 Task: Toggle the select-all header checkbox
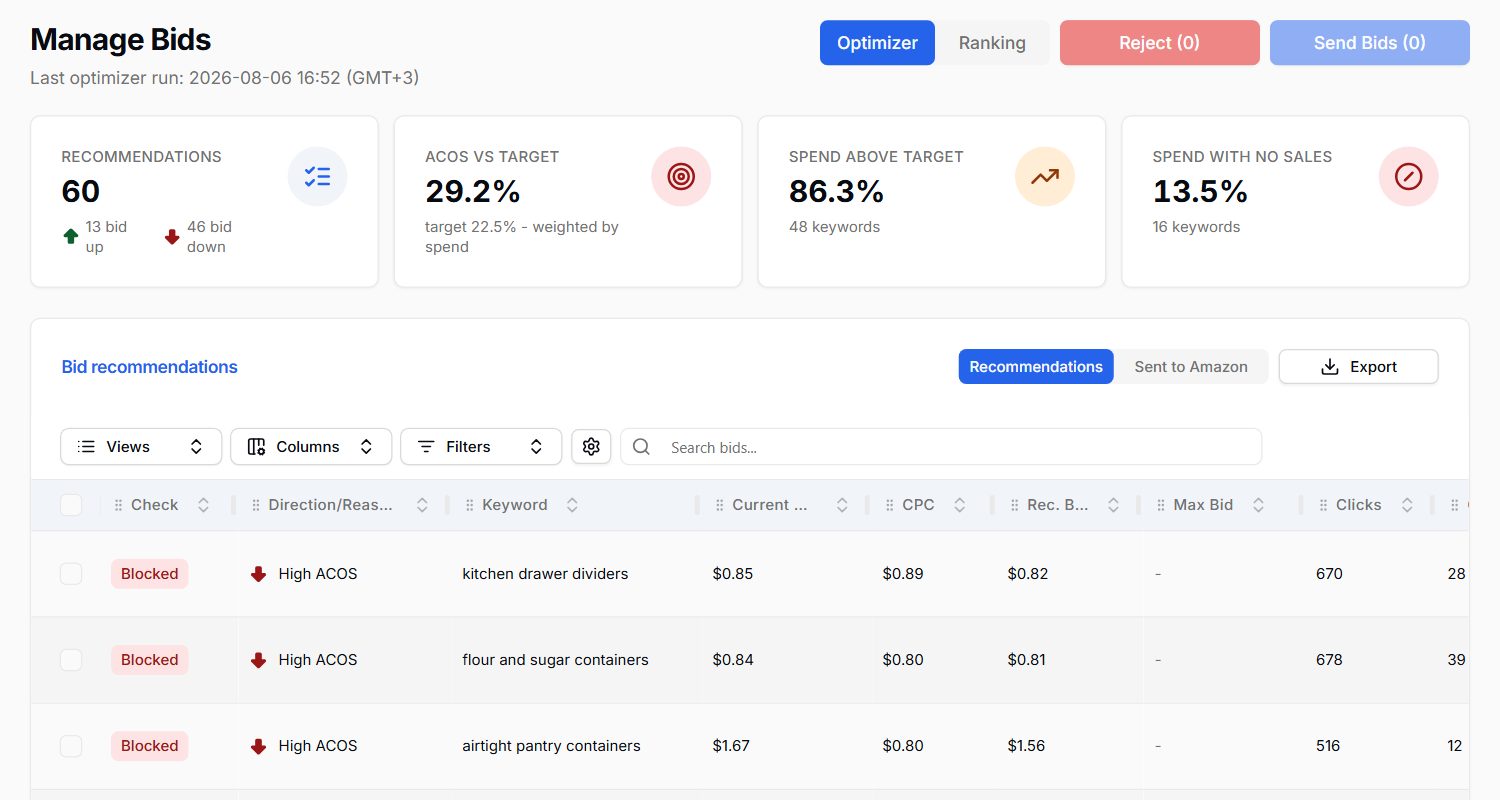[x=71, y=505]
